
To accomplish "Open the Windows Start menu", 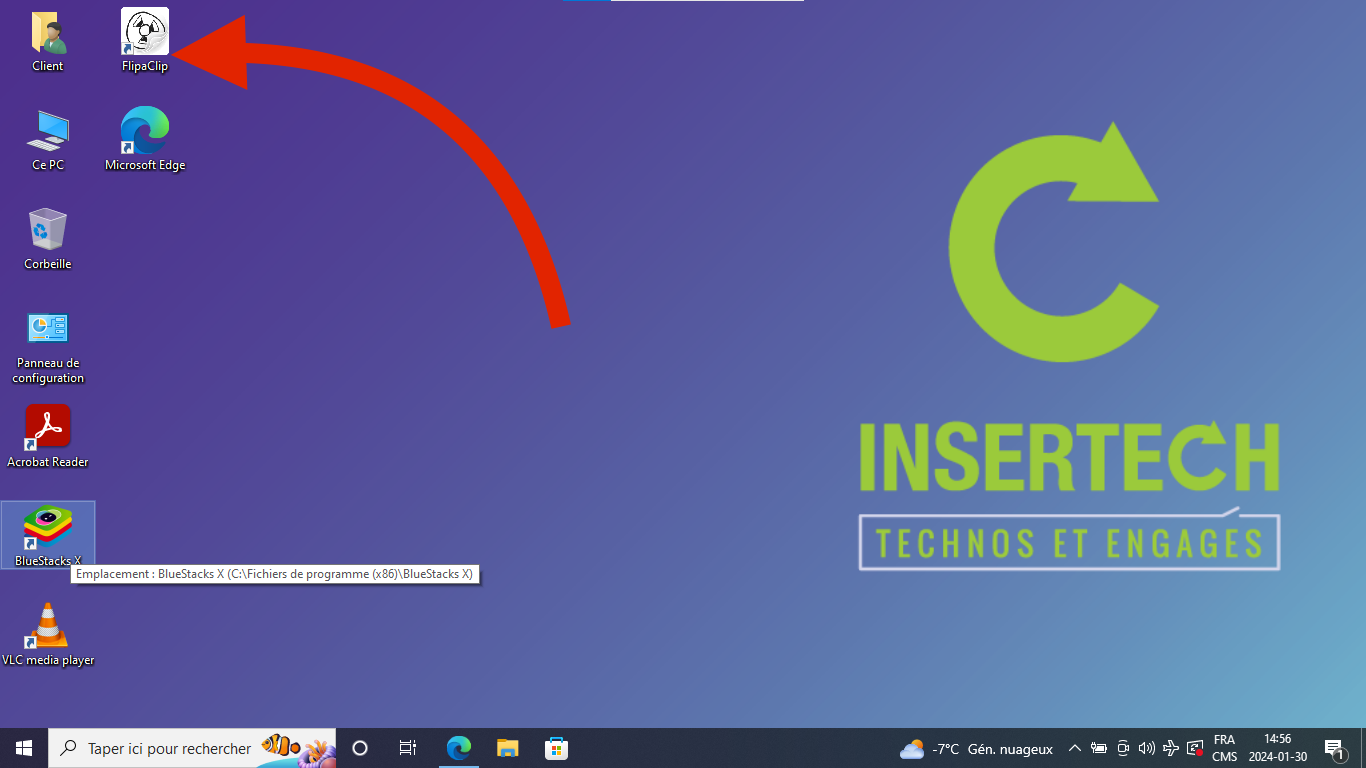I will (x=24, y=748).
